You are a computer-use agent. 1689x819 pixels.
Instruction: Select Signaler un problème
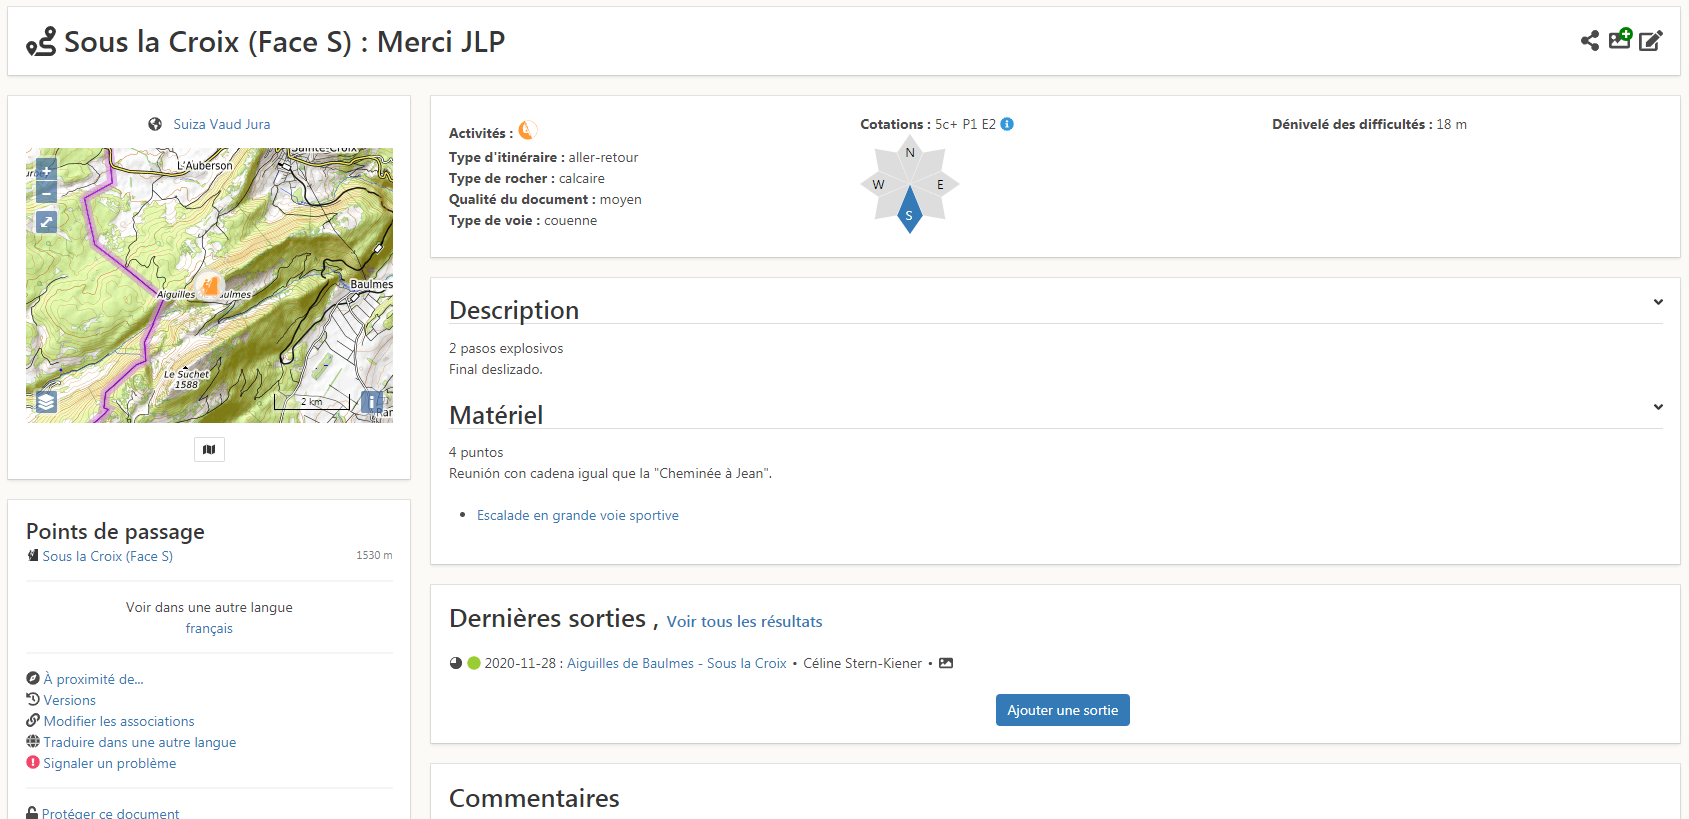(109, 763)
